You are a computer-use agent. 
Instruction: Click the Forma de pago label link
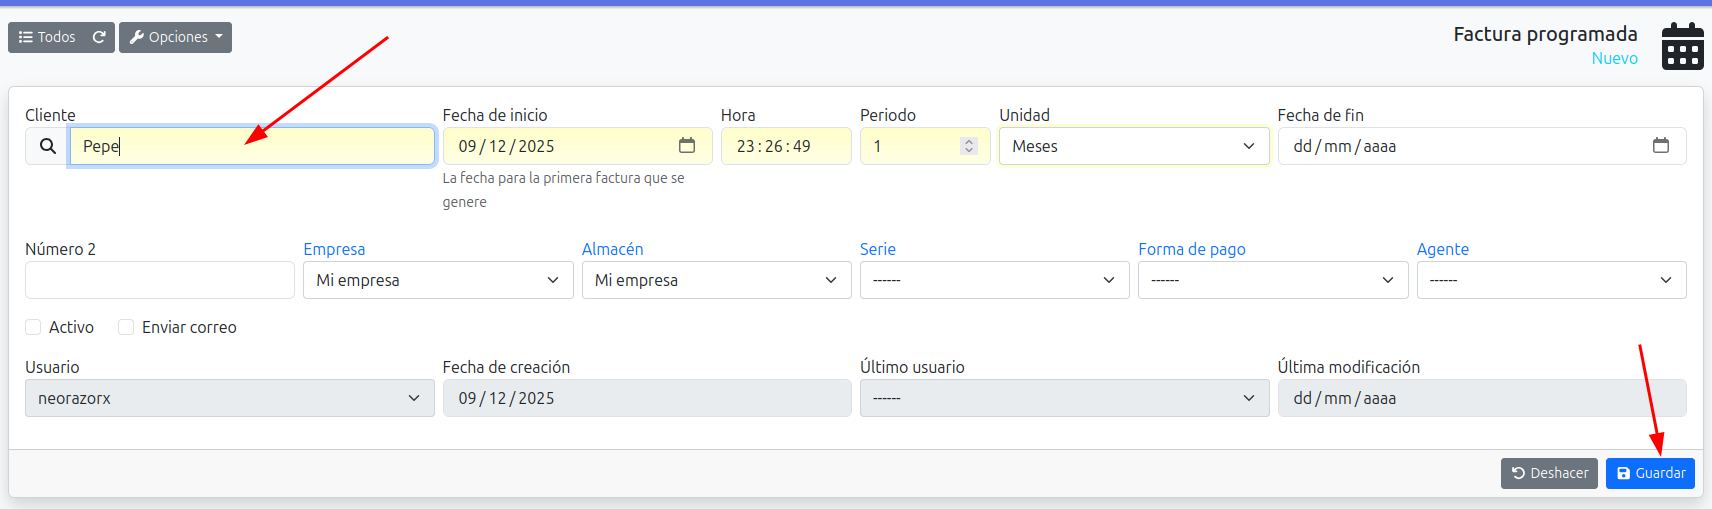coord(1192,249)
